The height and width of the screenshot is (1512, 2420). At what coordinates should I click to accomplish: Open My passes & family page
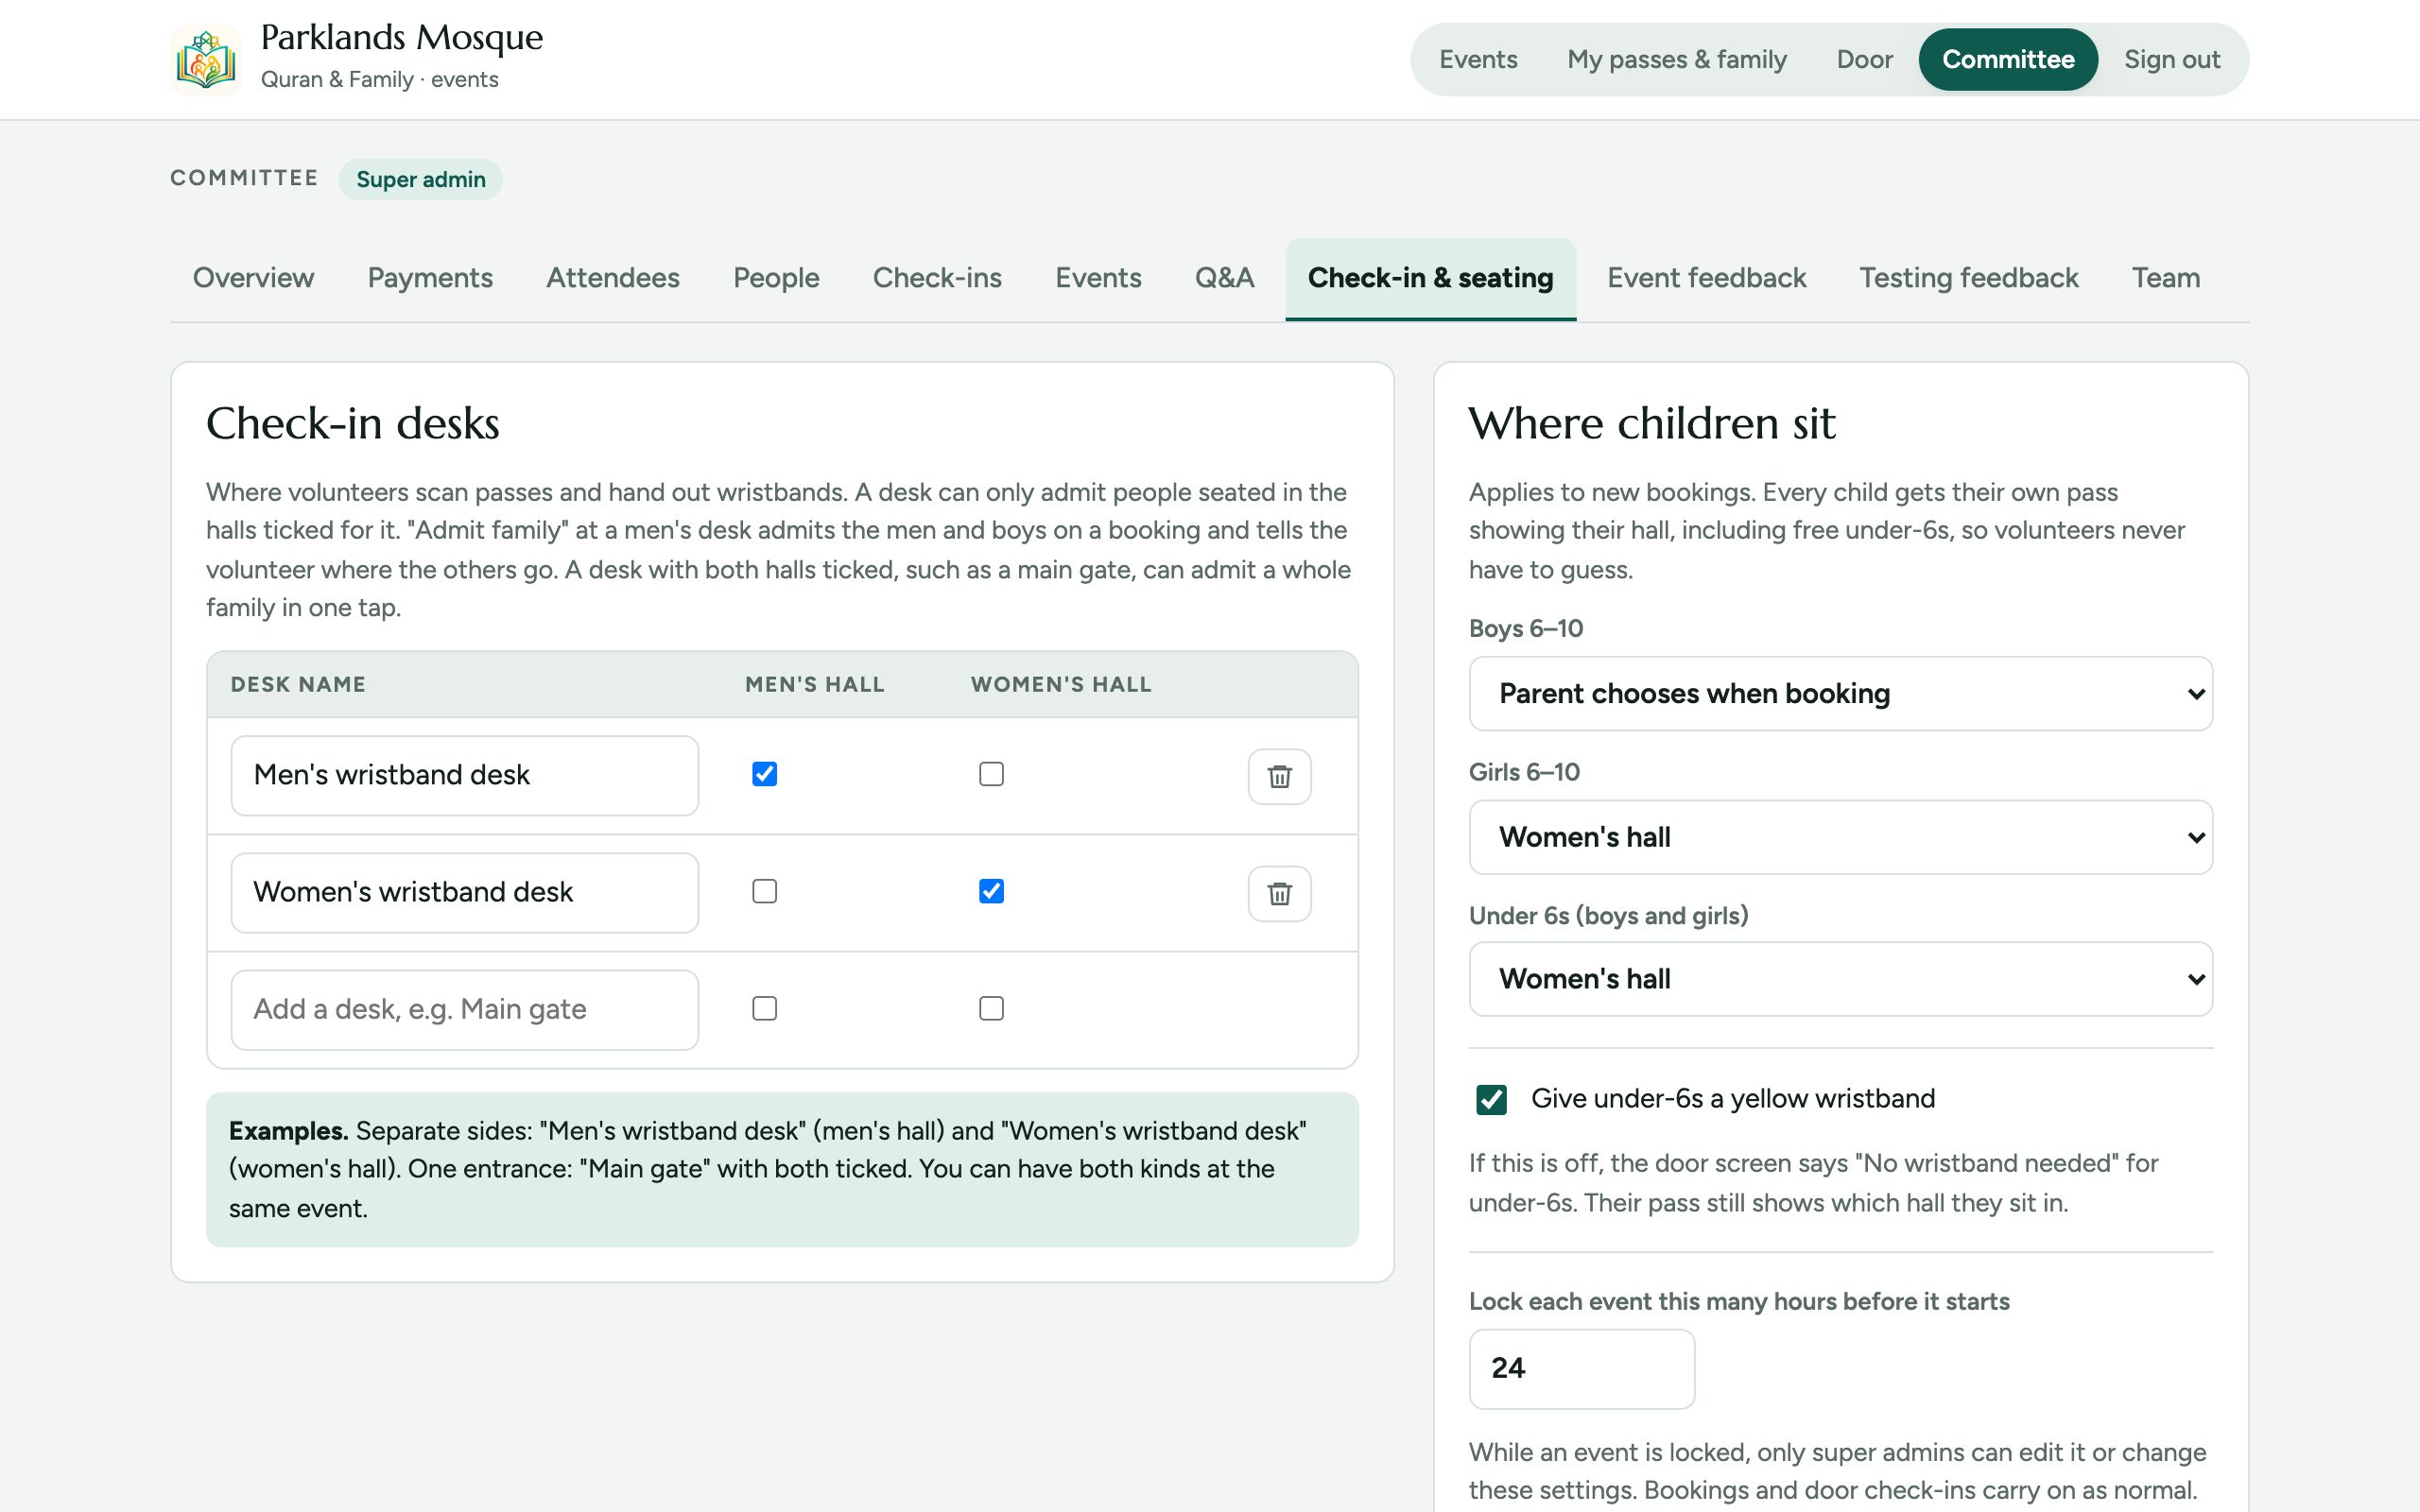click(x=1676, y=60)
